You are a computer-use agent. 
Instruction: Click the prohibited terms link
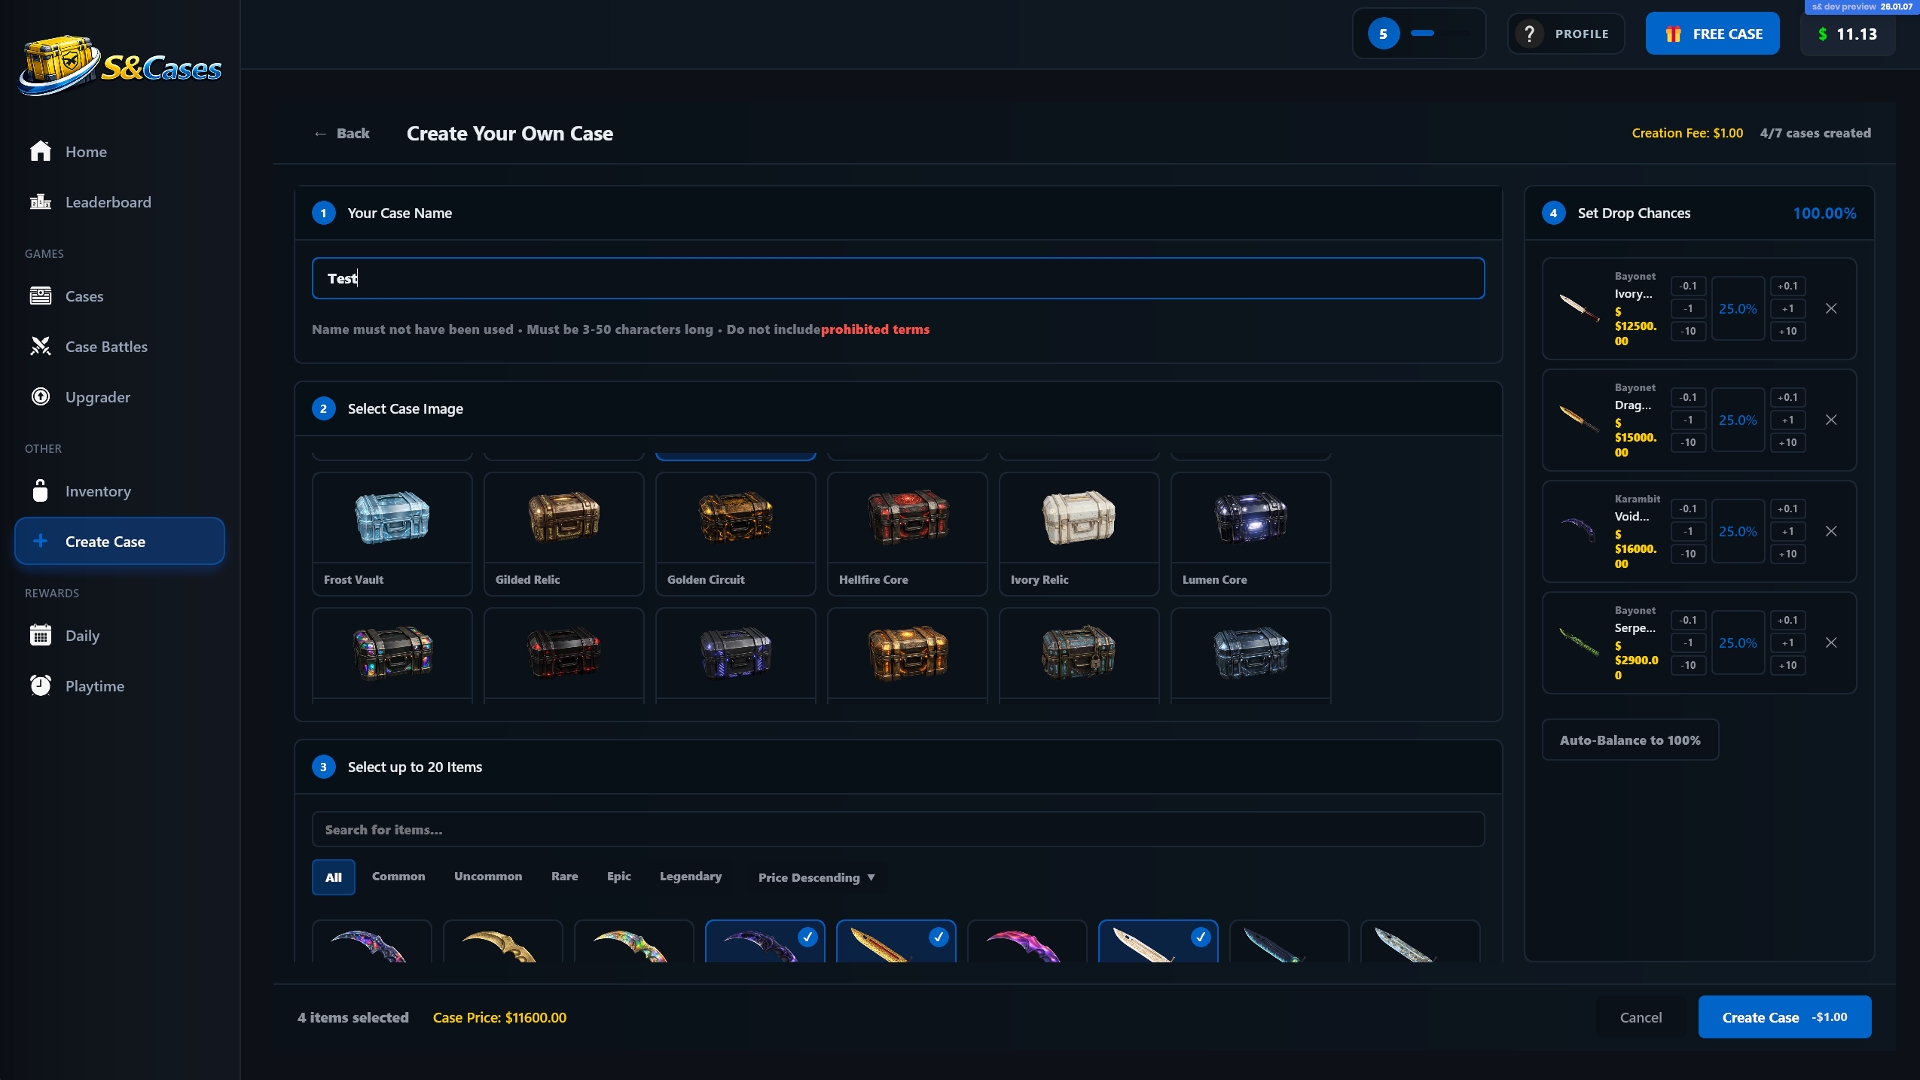point(875,329)
